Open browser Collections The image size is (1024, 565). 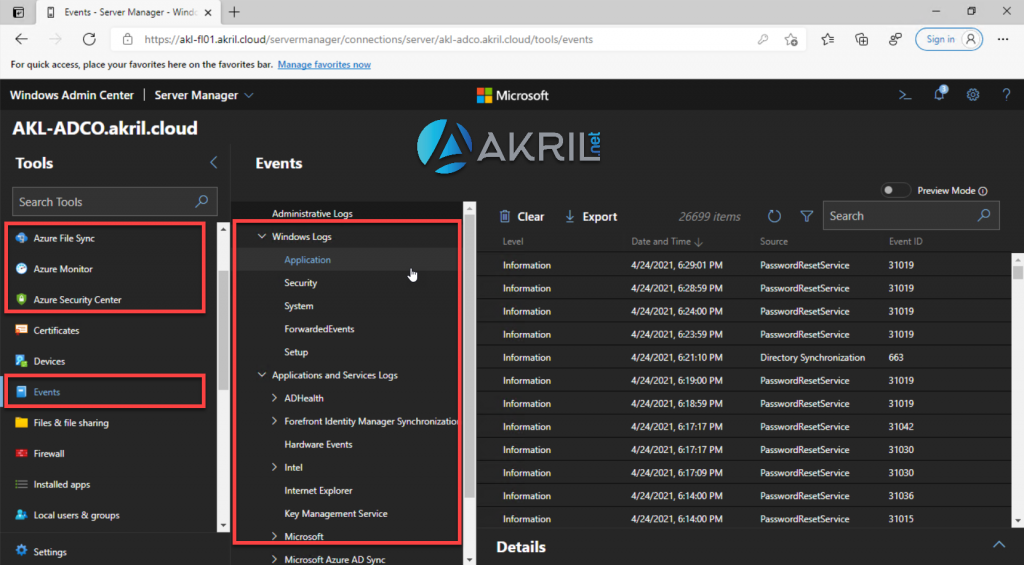click(861, 39)
